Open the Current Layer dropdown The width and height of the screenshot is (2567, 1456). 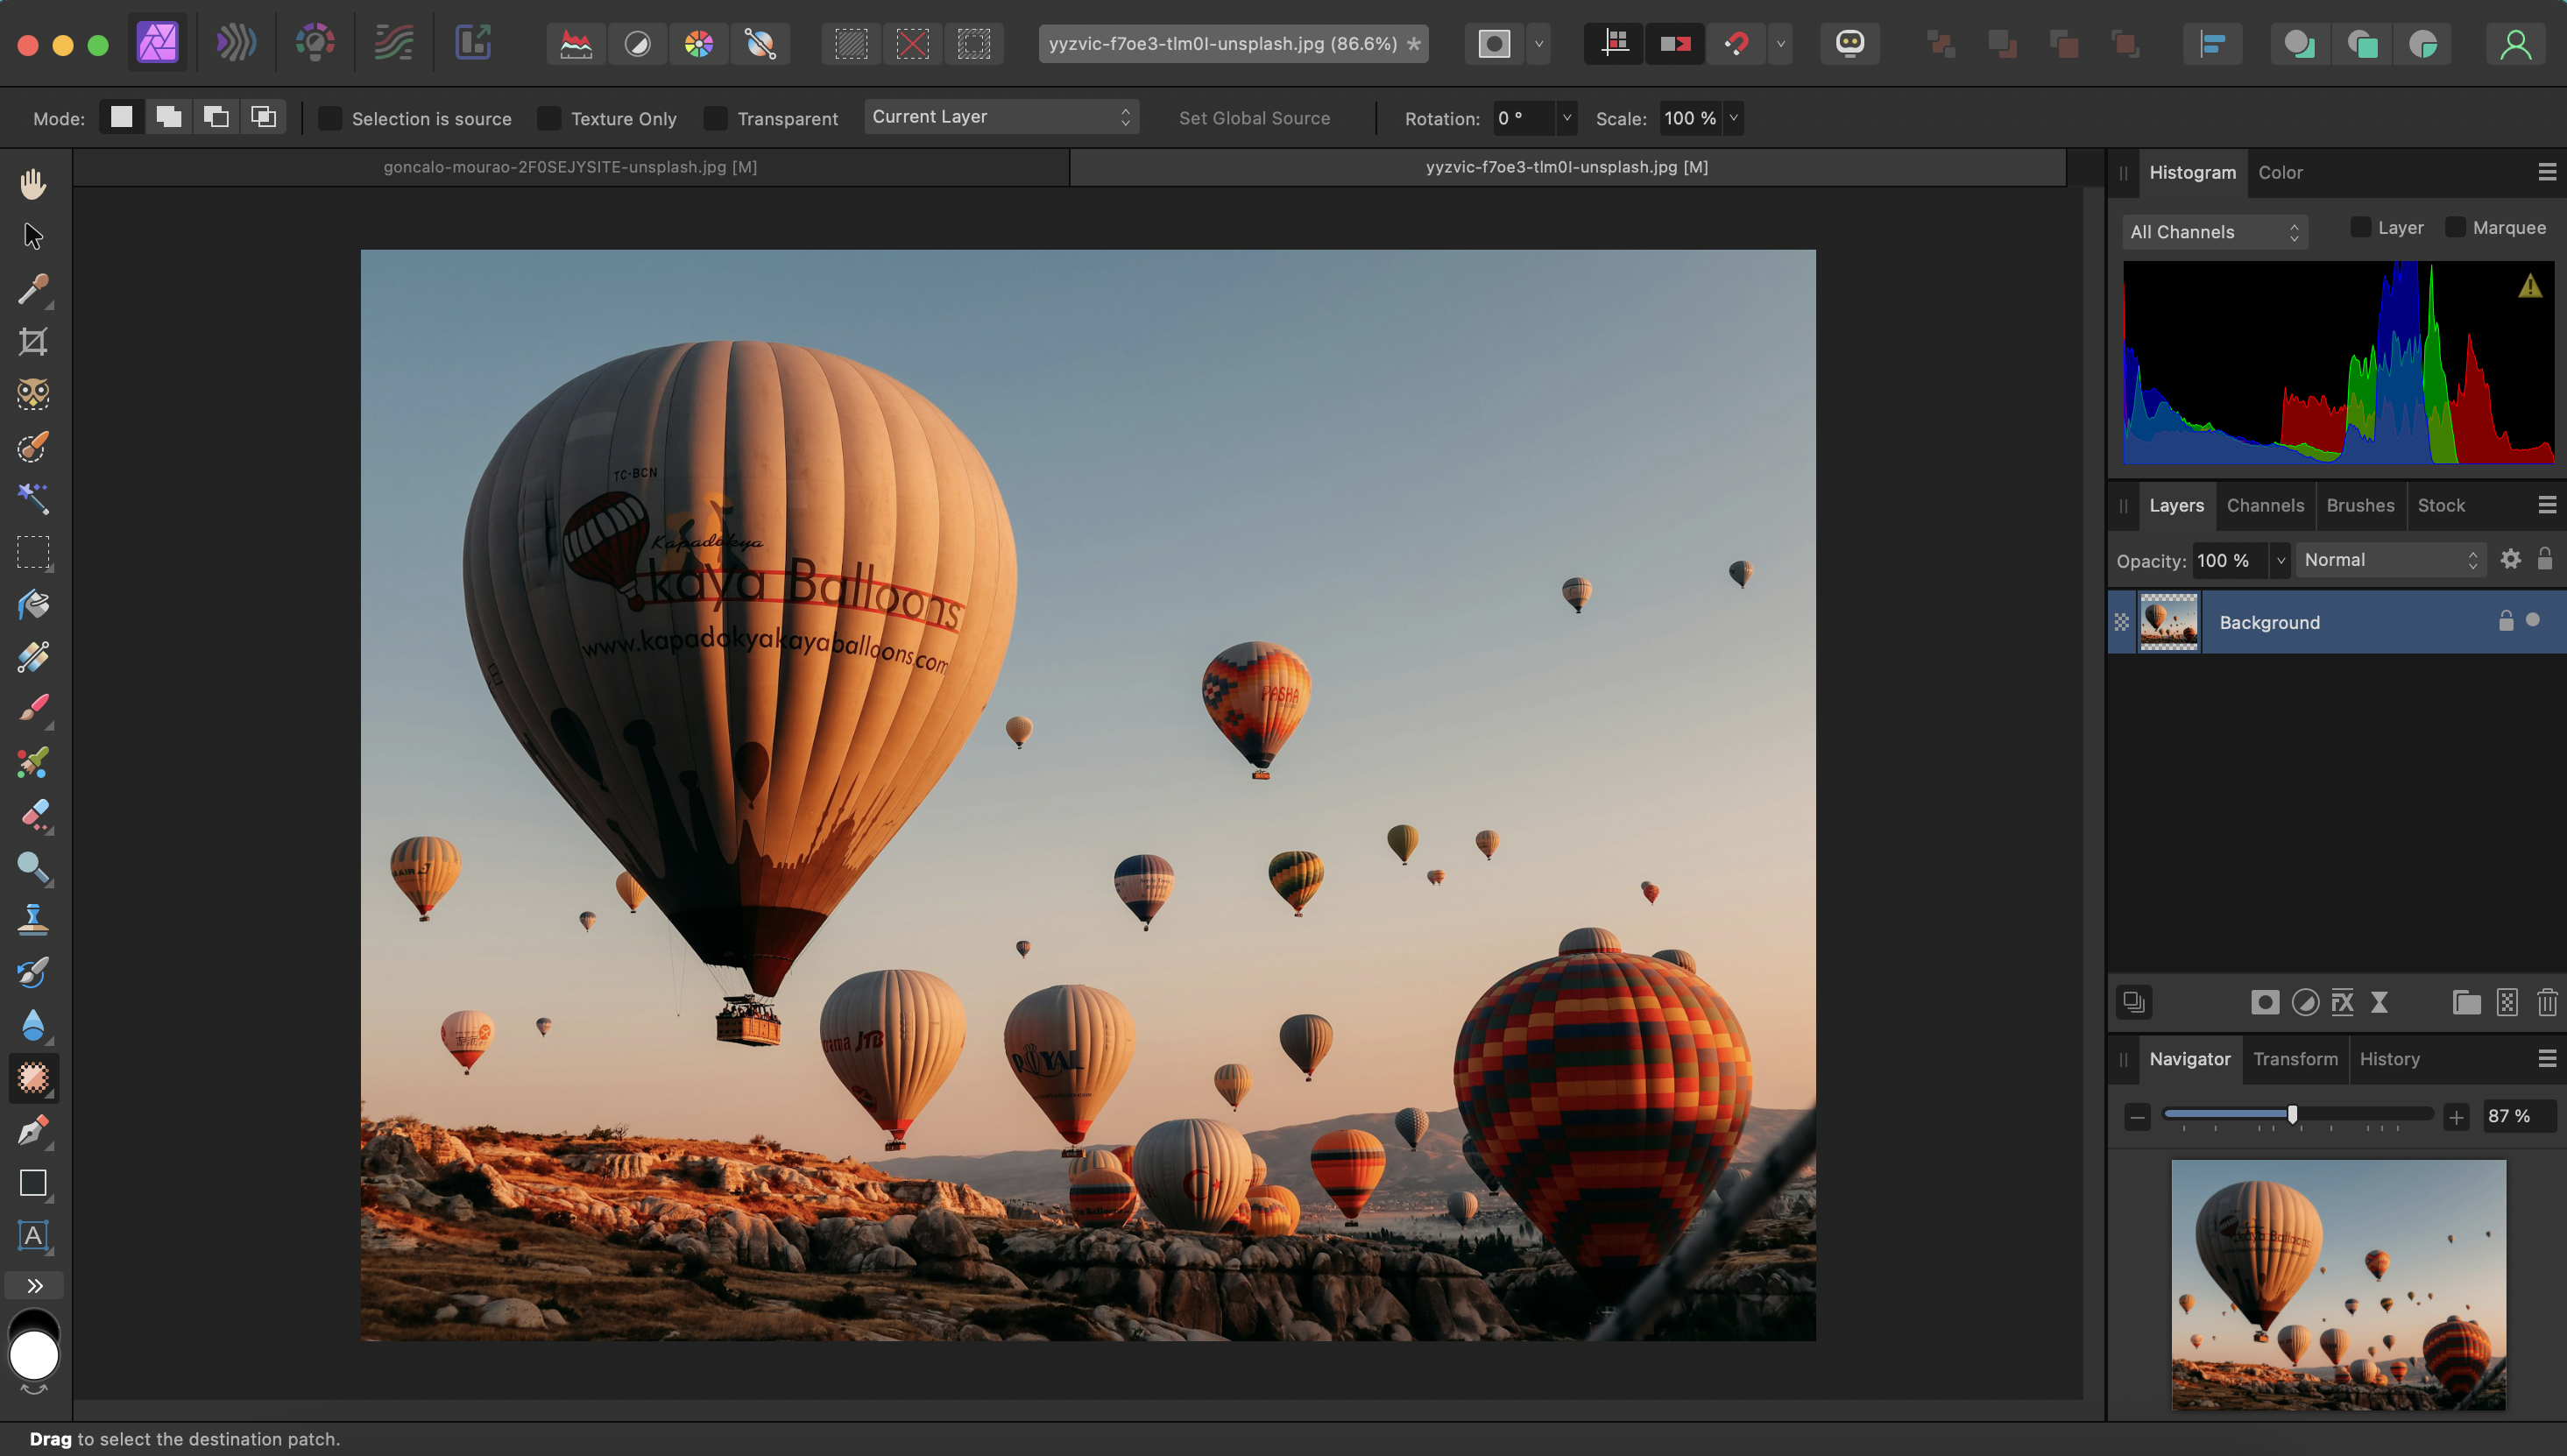click(1000, 117)
